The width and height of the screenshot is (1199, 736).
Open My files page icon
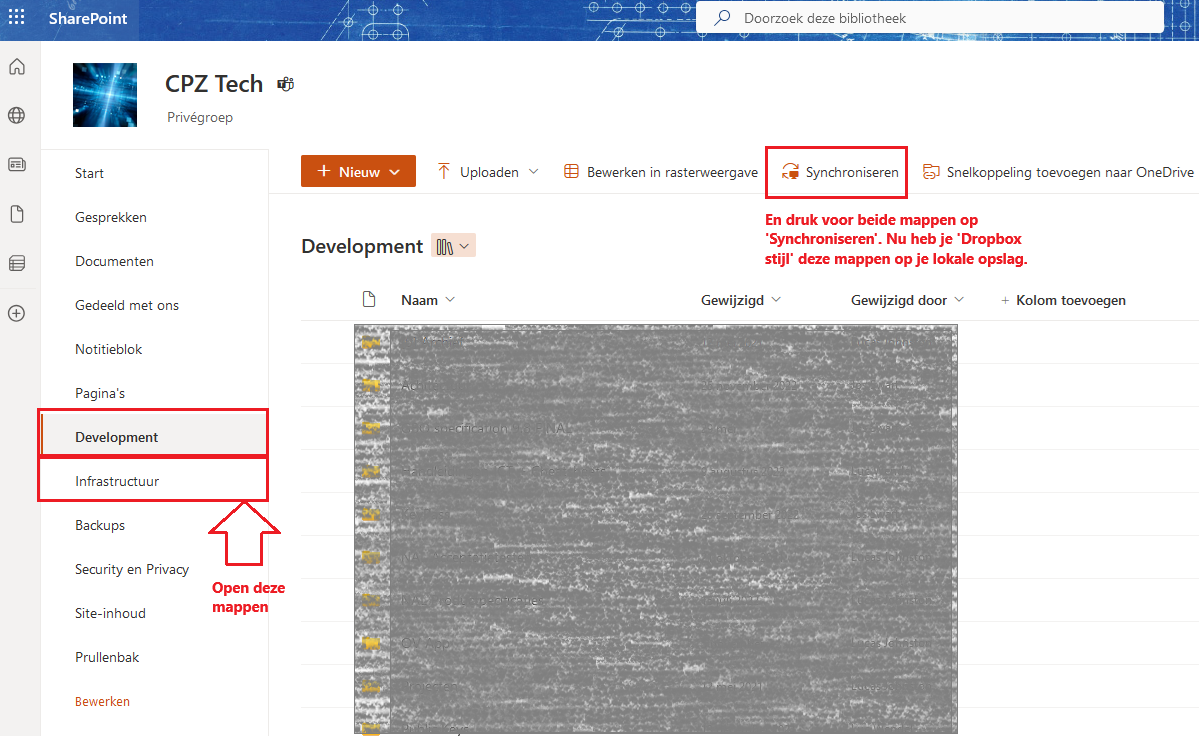(17, 214)
